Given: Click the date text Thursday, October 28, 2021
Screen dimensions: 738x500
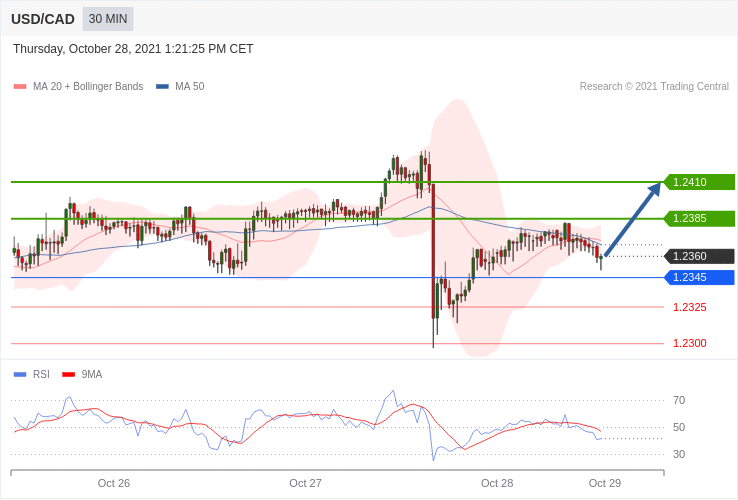Looking at the screenshot, I should 87,49.
